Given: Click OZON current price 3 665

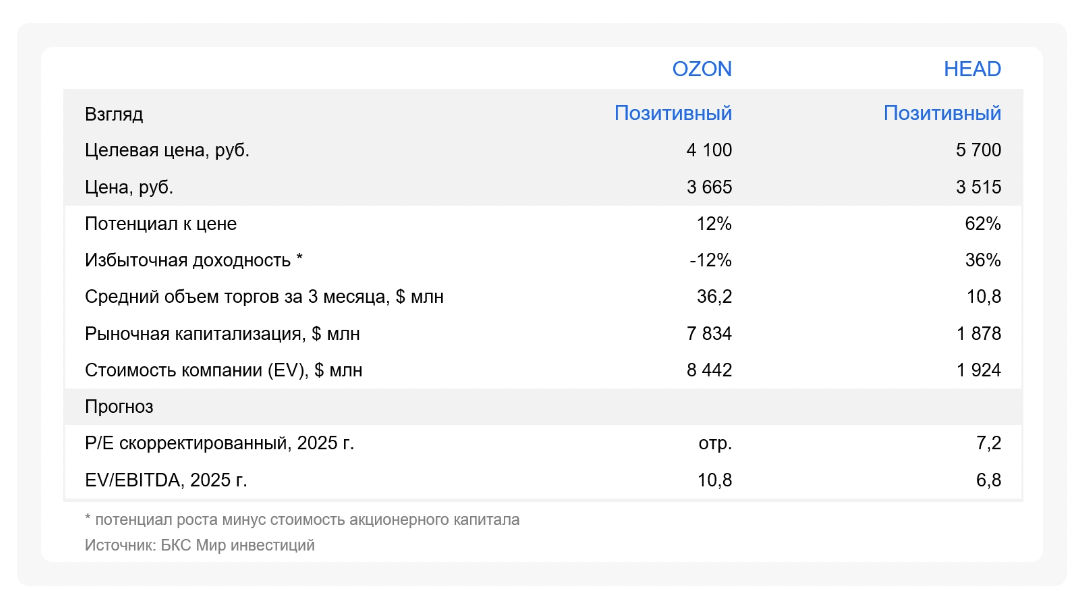Looking at the screenshot, I should 709,187.
